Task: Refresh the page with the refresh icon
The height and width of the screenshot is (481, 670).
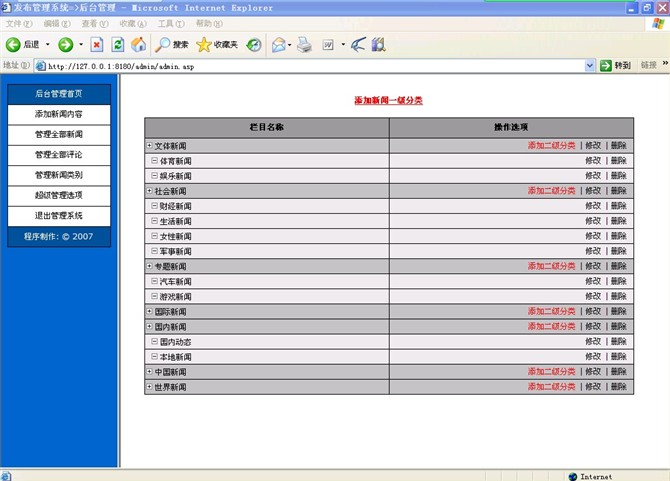Action: click(118, 44)
